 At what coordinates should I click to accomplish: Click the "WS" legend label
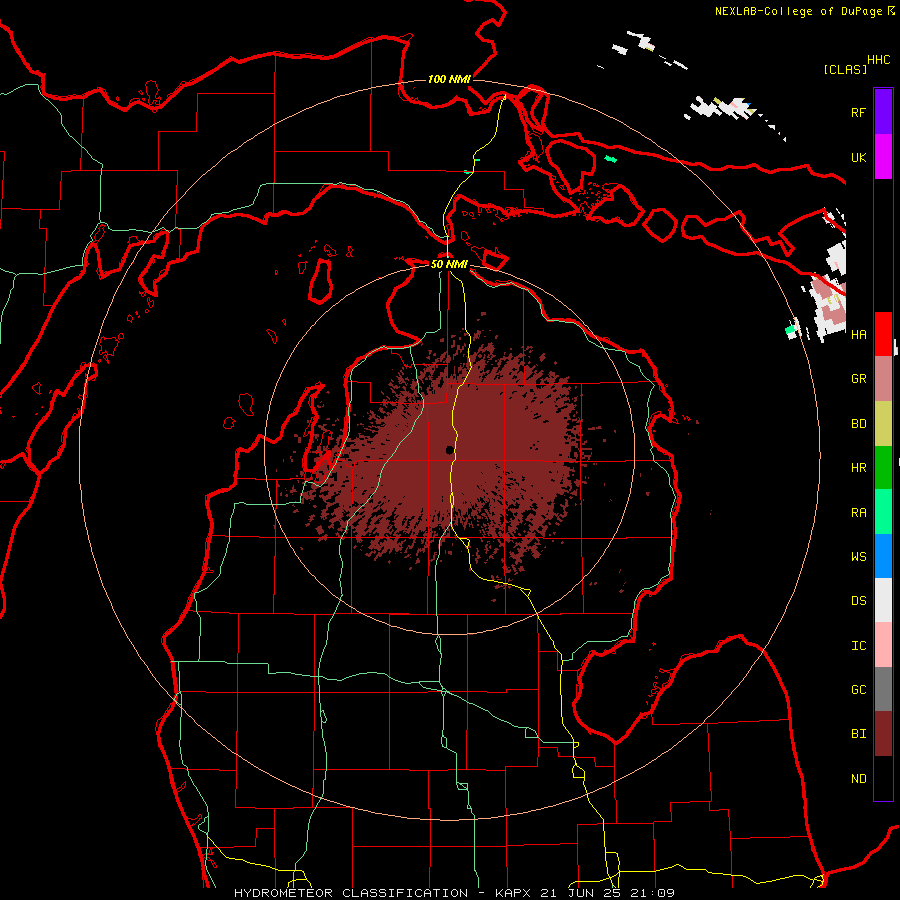(x=858, y=556)
